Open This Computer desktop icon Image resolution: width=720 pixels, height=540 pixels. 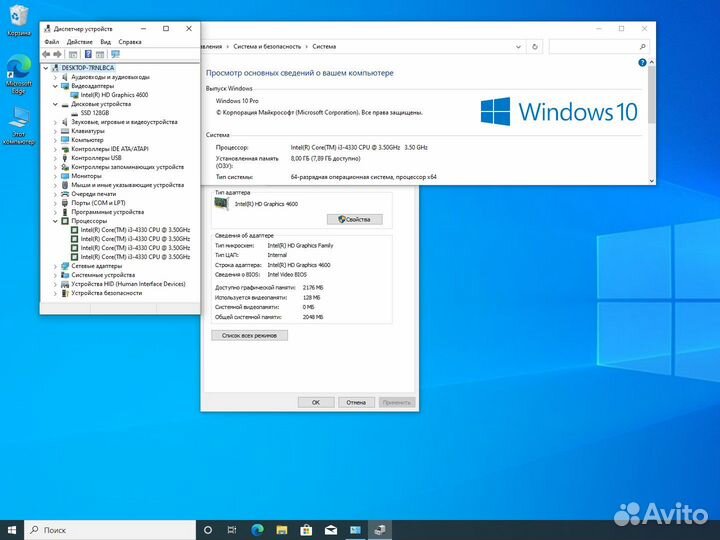(18, 125)
